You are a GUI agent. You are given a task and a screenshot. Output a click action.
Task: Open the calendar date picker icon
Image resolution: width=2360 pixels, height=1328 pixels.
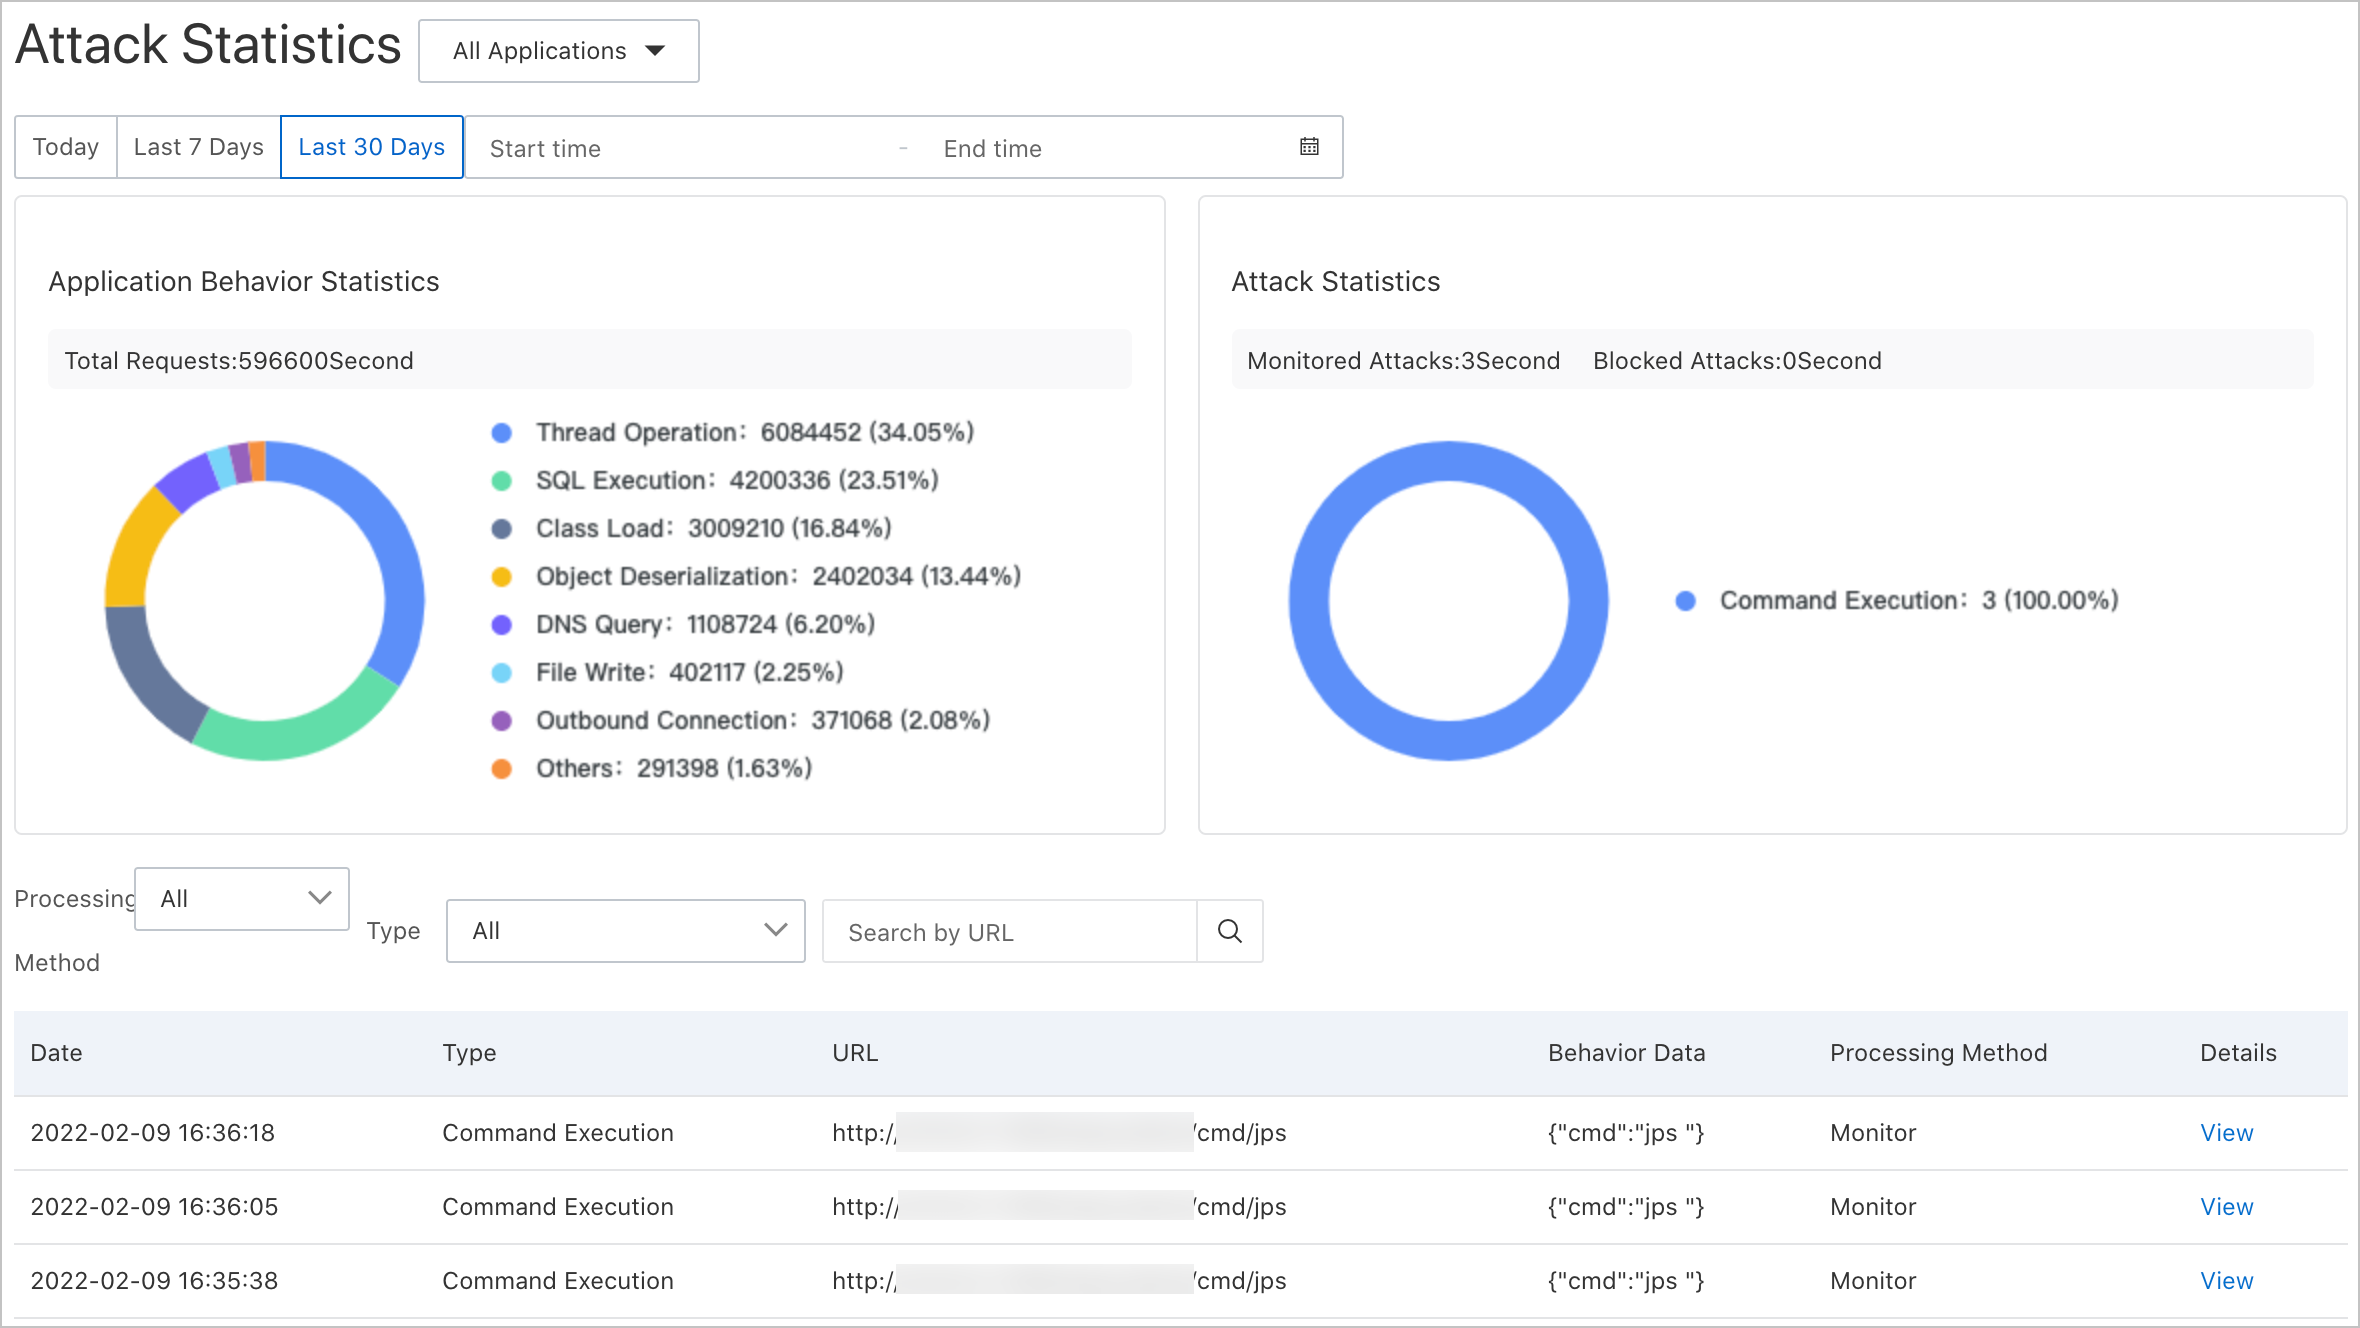[1309, 147]
